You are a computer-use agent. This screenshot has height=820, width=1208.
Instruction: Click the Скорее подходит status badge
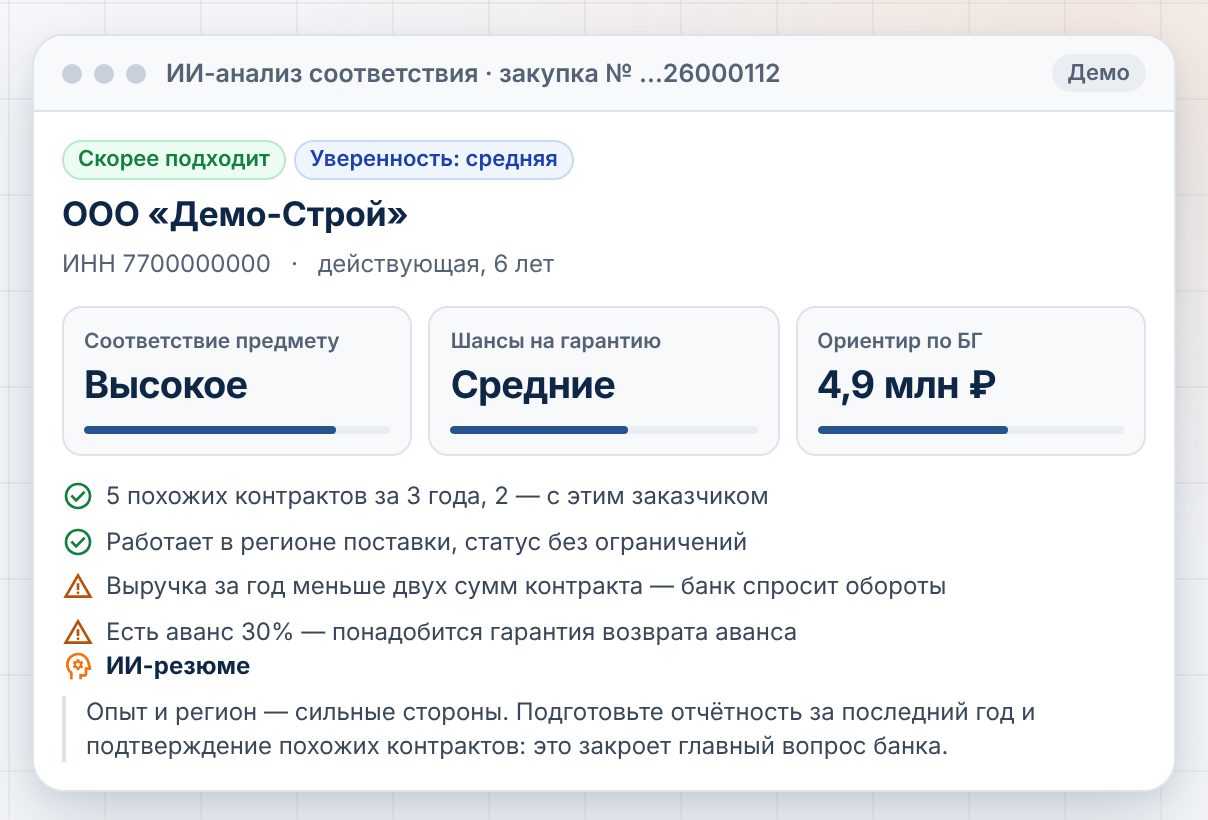[174, 159]
